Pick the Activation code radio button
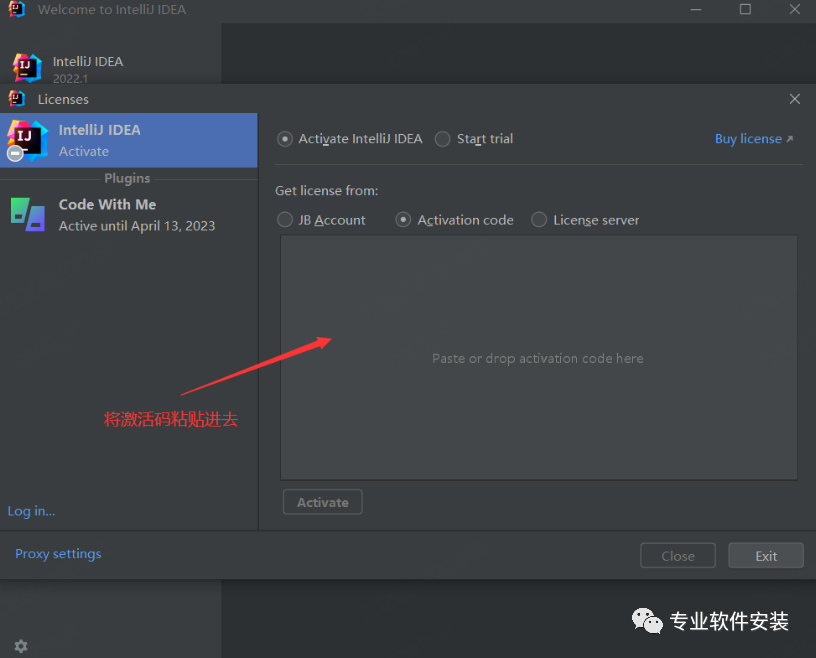 click(x=404, y=220)
